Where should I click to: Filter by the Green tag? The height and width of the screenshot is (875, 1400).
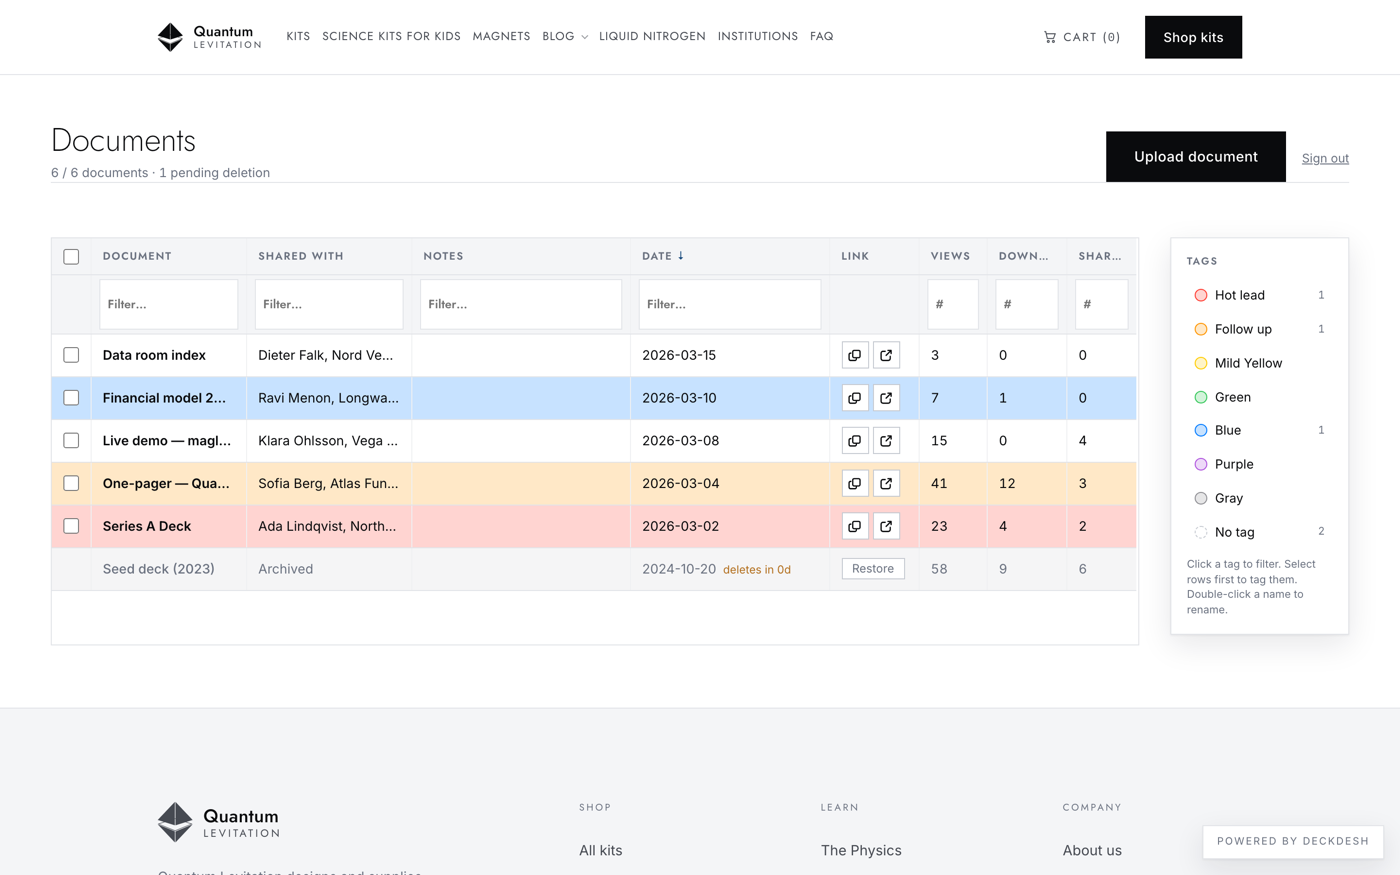tap(1259, 397)
